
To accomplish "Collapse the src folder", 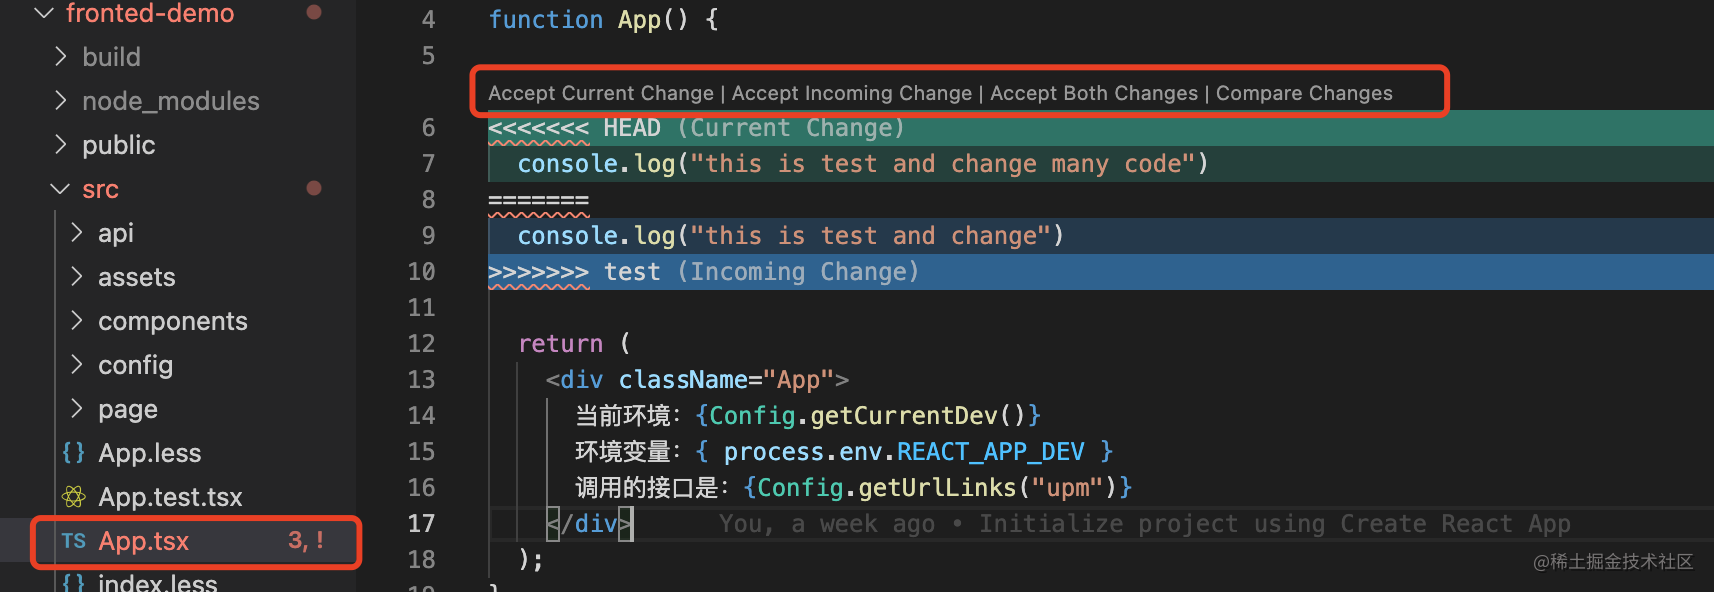I will [x=61, y=189].
